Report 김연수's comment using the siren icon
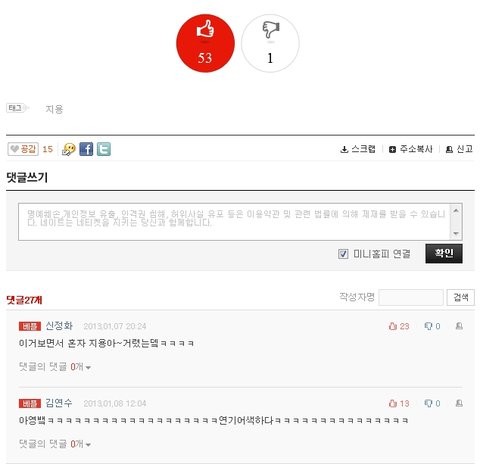The image size is (480, 464). 459,403
